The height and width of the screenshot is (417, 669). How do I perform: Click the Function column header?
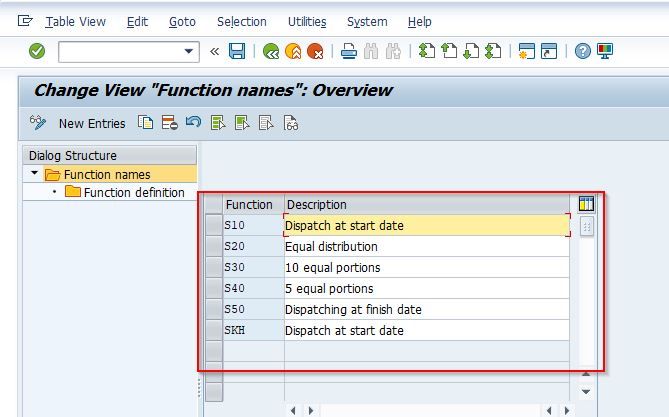tap(253, 204)
